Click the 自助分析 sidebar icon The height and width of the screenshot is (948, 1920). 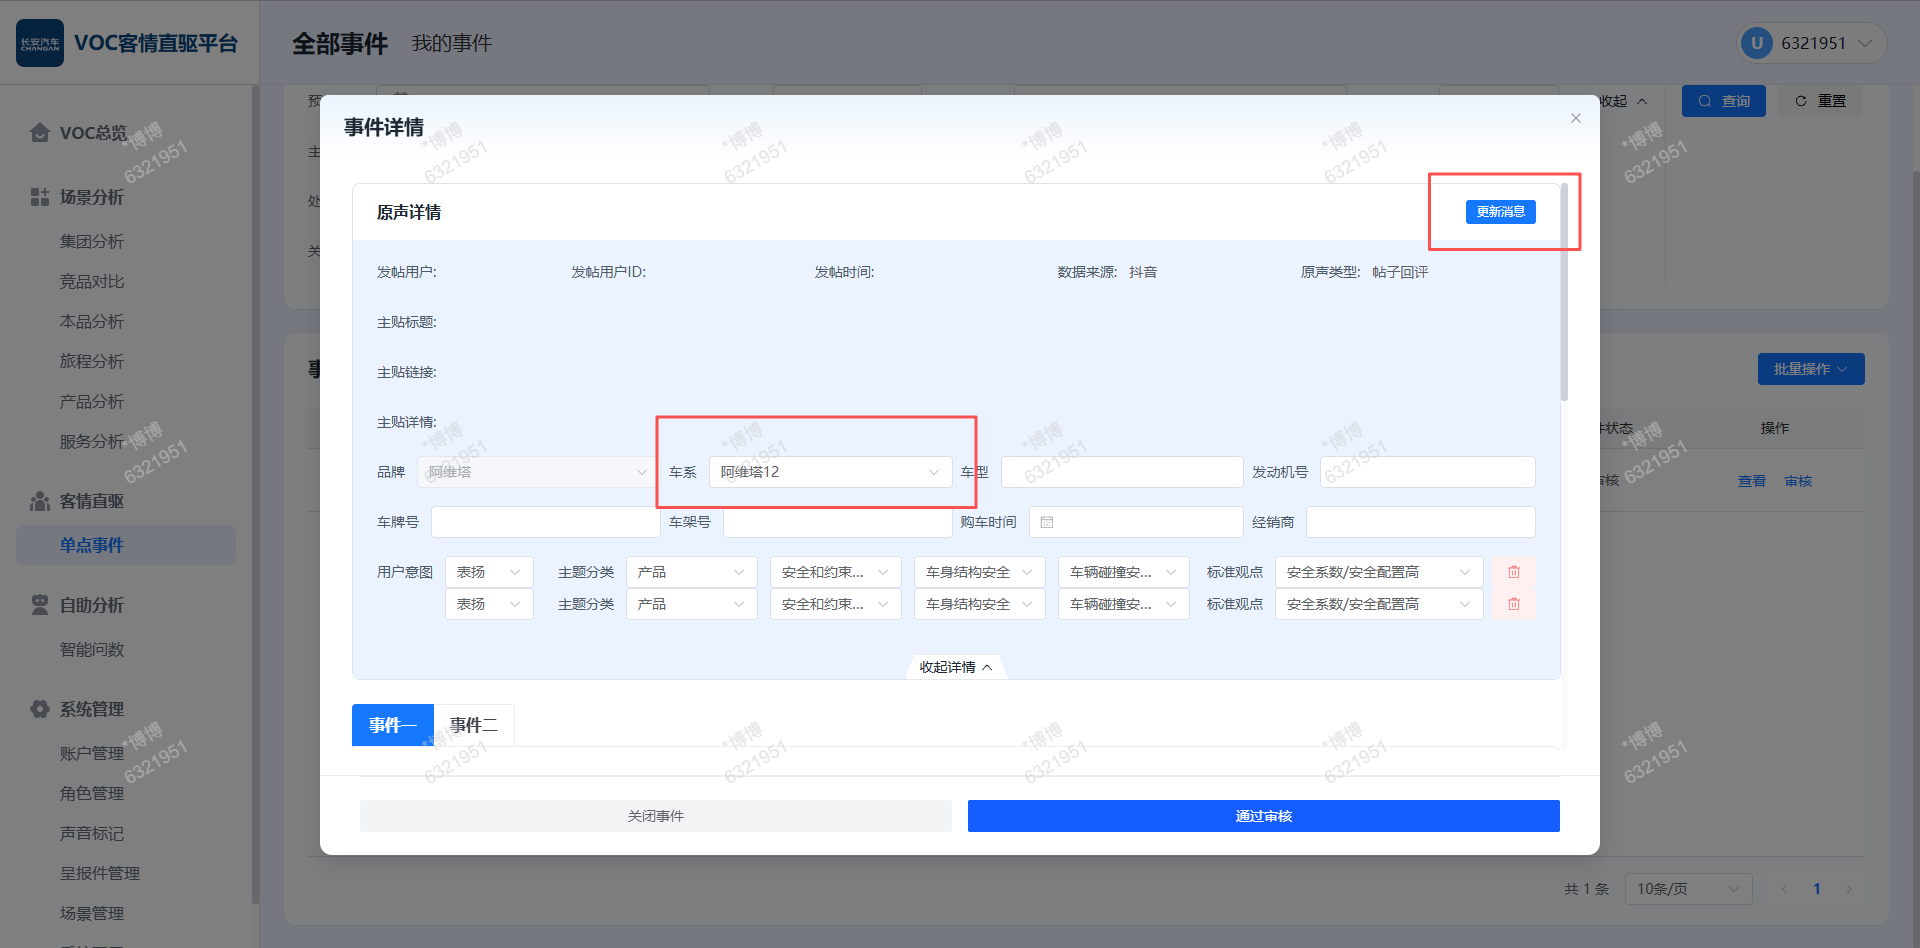pyautogui.click(x=40, y=605)
